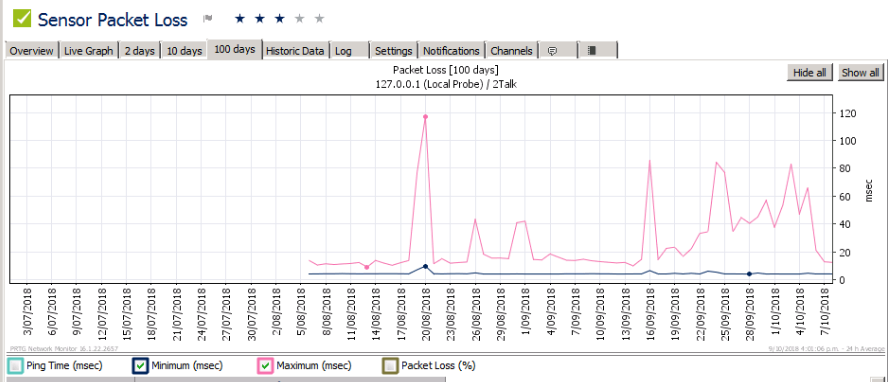The height and width of the screenshot is (382, 888).
Task: Open the 2 days graph tab
Action: pyautogui.click(x=140, y=50)
